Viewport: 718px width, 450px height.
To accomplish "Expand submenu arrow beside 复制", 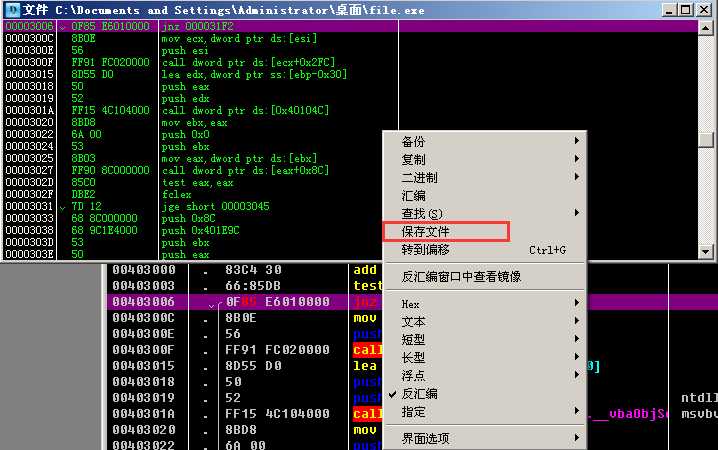I will [577, 158].
